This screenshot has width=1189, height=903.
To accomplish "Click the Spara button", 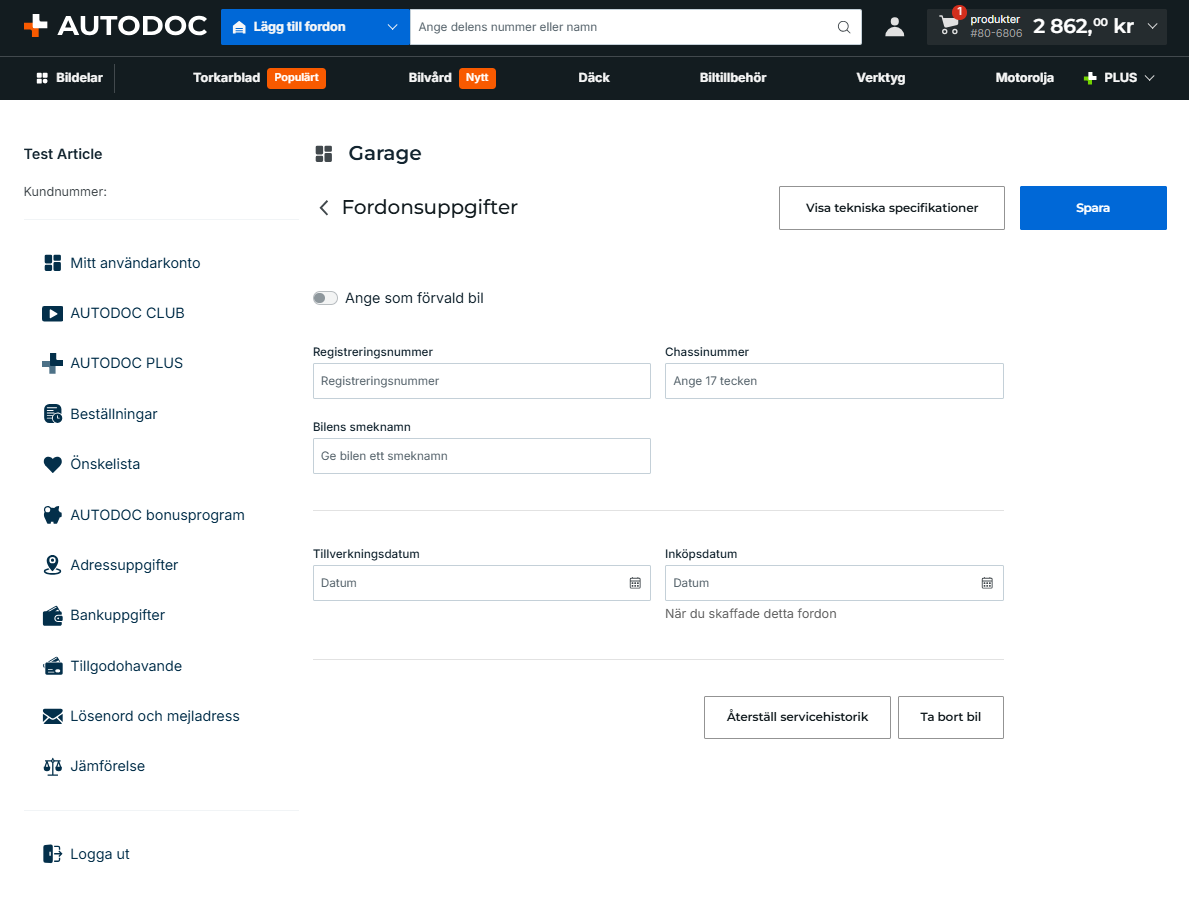I will 1093,208.
